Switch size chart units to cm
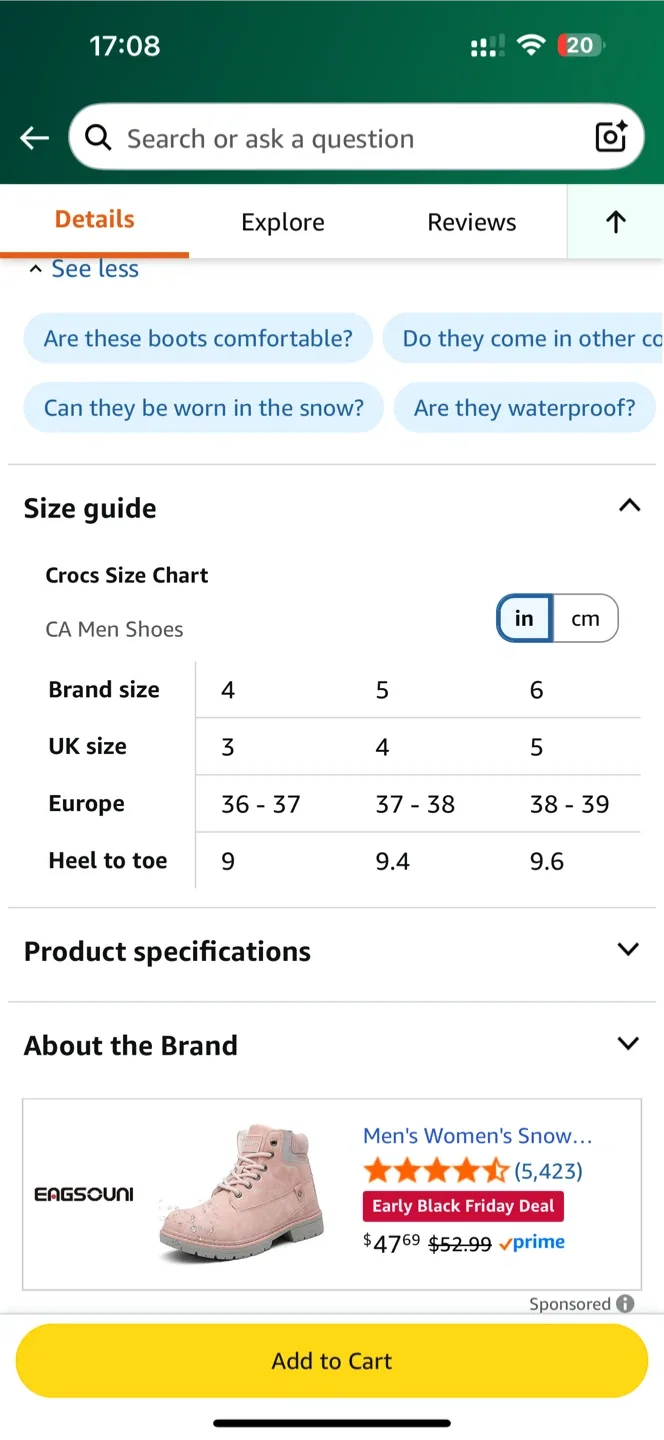This screenshot has height=1440, width=664. [x=585, y=618]
